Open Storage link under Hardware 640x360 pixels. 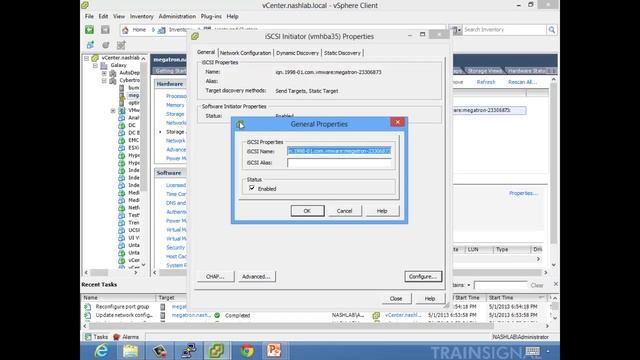point(175,114)
